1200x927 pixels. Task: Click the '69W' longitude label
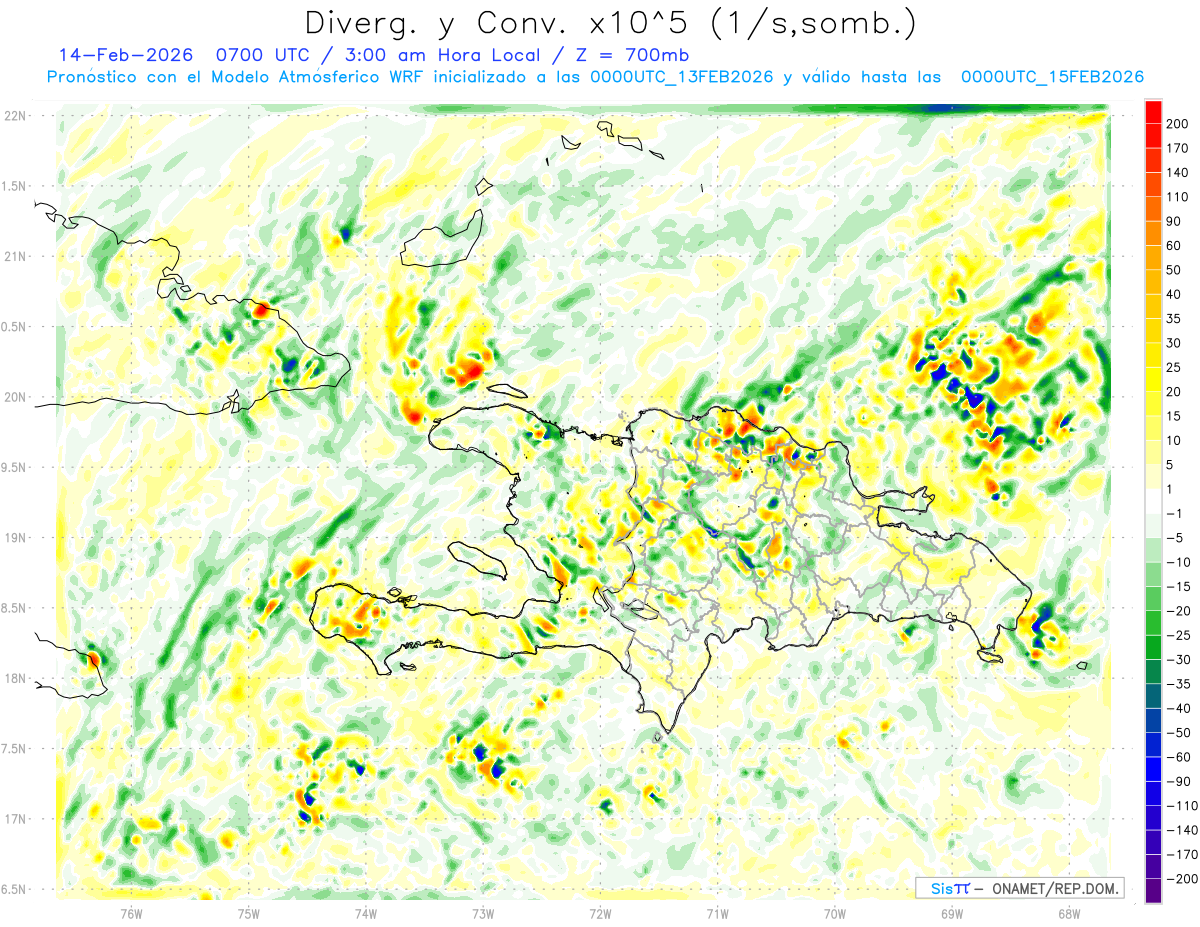click(x=952, y=912)
